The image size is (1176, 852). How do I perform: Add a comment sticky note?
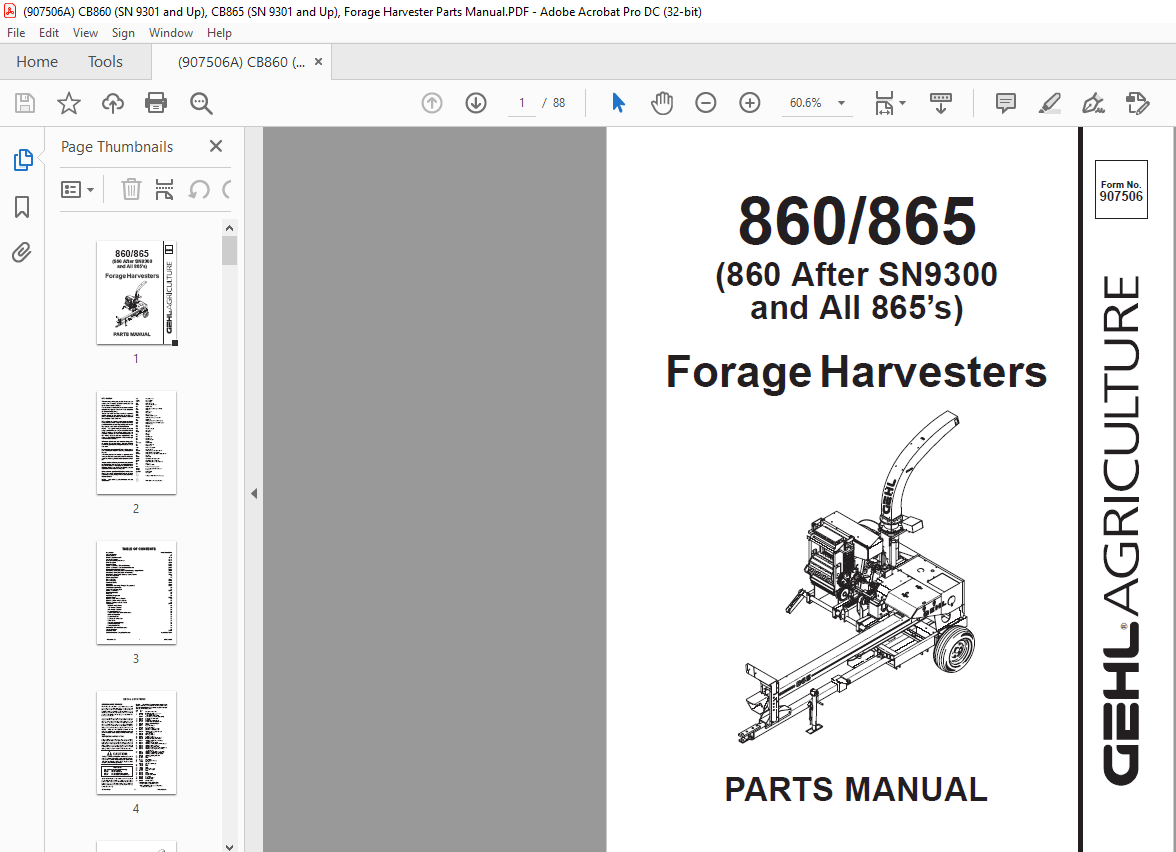pyautogui.click(x=1006, y=103)
